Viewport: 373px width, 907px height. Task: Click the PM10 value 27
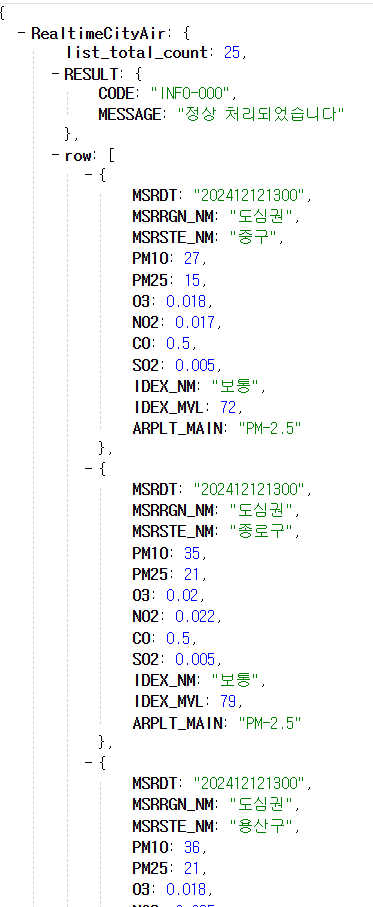(x=191, y=260)
